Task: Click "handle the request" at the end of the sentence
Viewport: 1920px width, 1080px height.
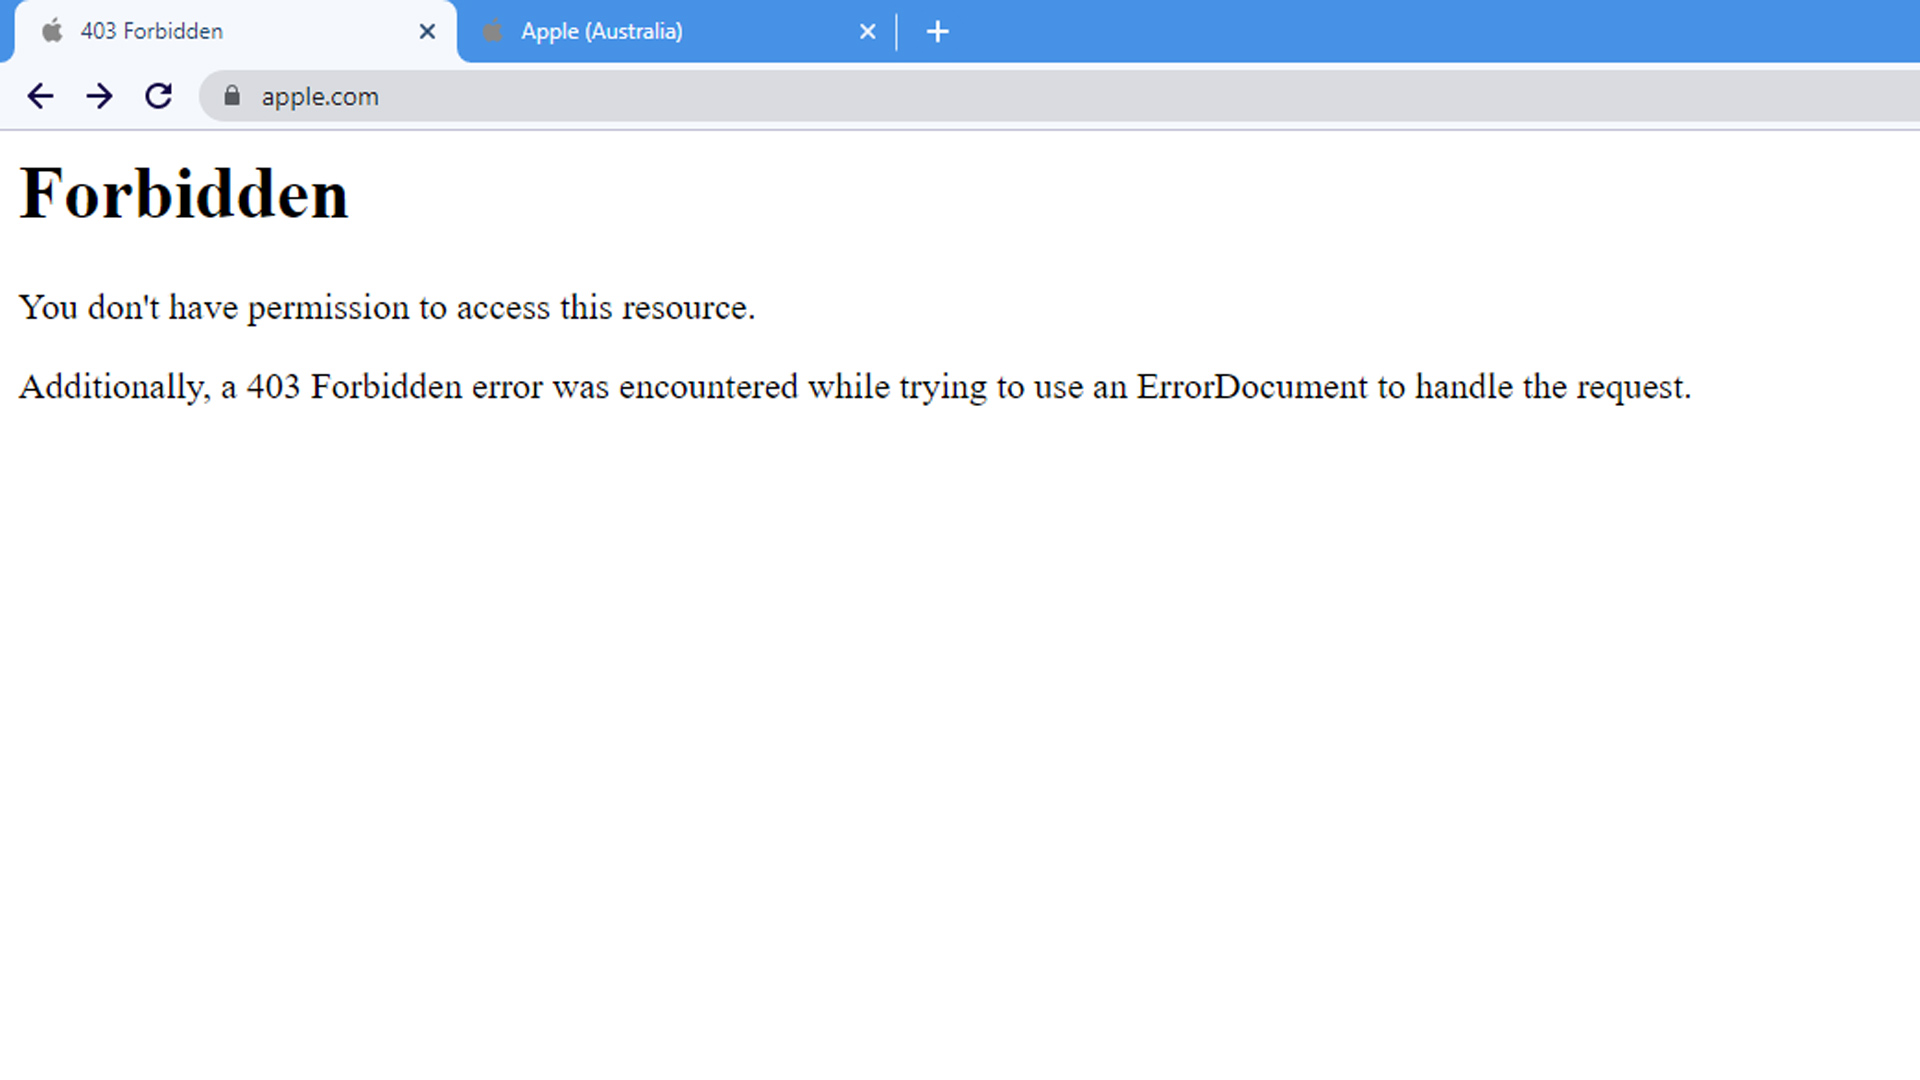Action: [1552, 387]
